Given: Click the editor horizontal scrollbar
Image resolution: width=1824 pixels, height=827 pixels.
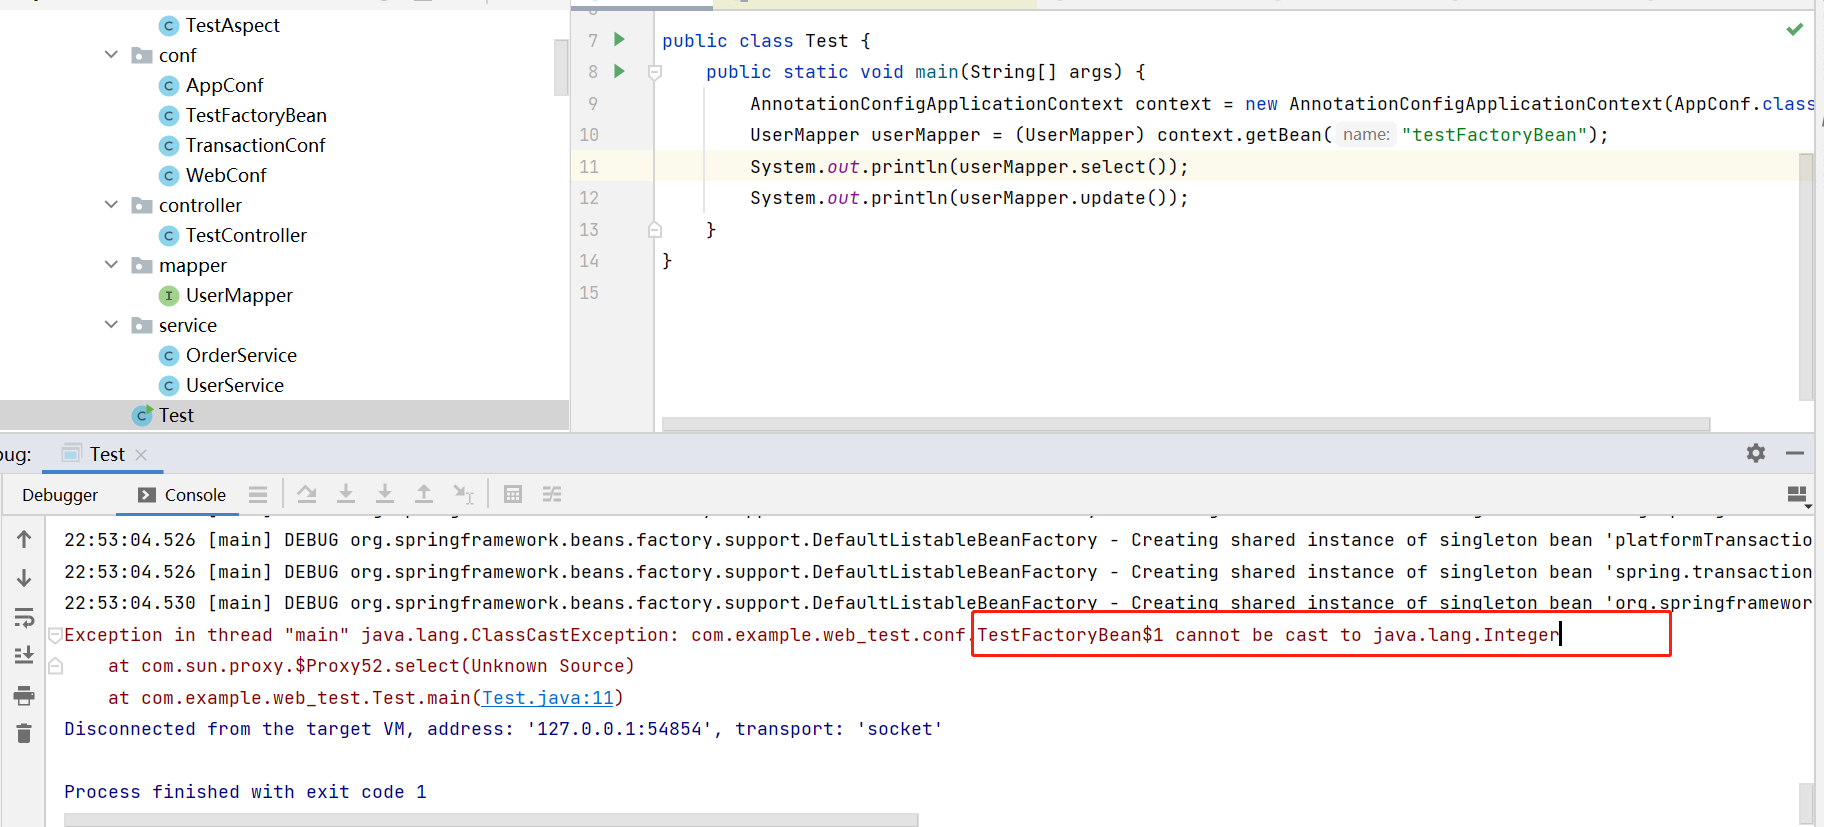Looking at the screenshot, I should pos(1185,424).
